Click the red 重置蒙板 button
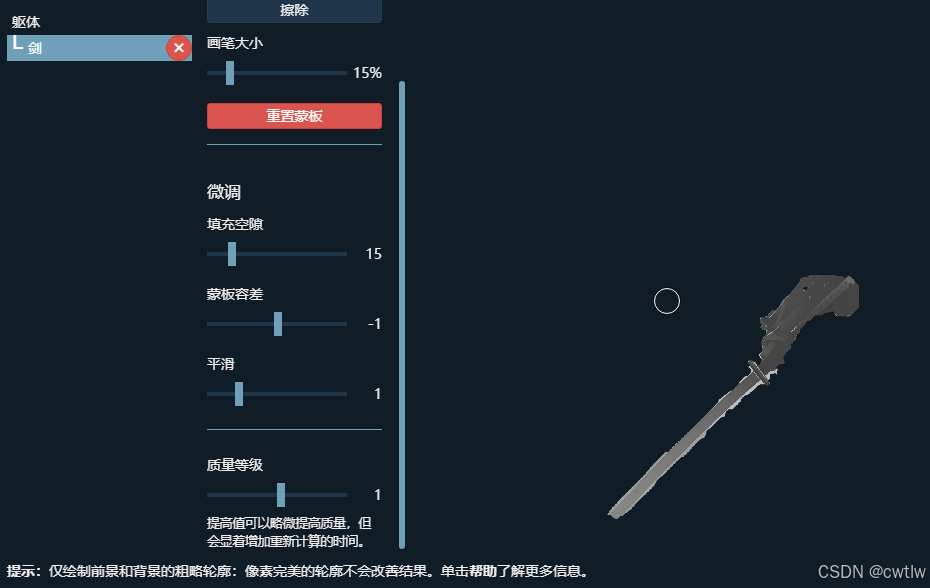 (294, 116)
